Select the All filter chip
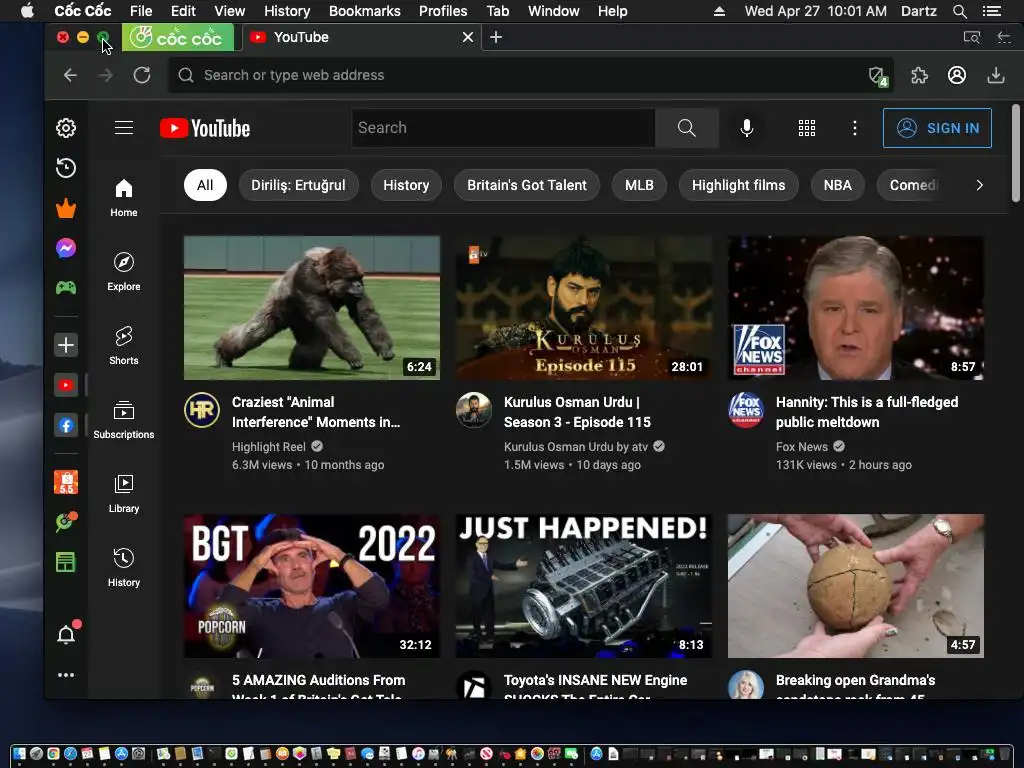The width and height of the screenshot is (1024, 768). (x=205, y=185)
